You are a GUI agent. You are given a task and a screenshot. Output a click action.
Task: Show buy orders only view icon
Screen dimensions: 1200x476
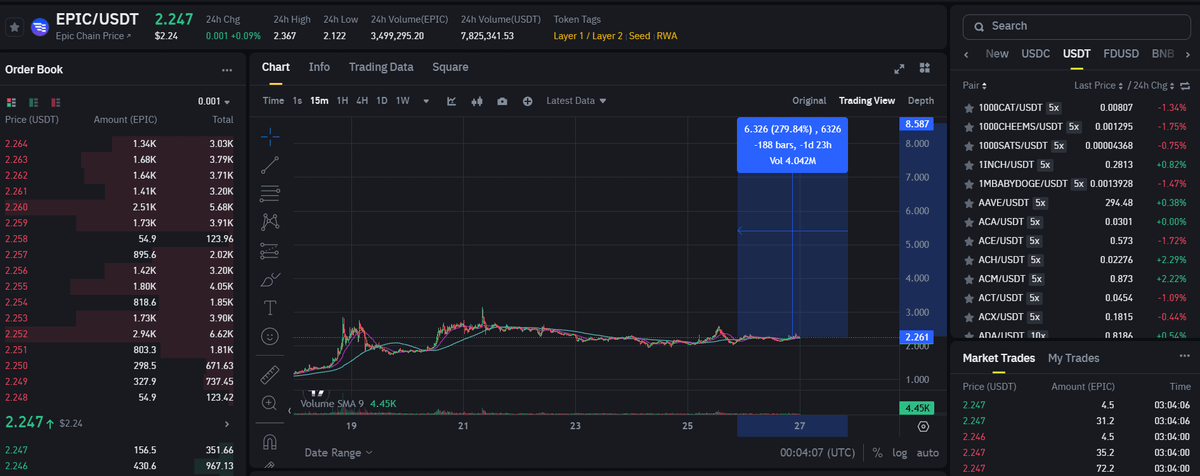pos(34,102)
